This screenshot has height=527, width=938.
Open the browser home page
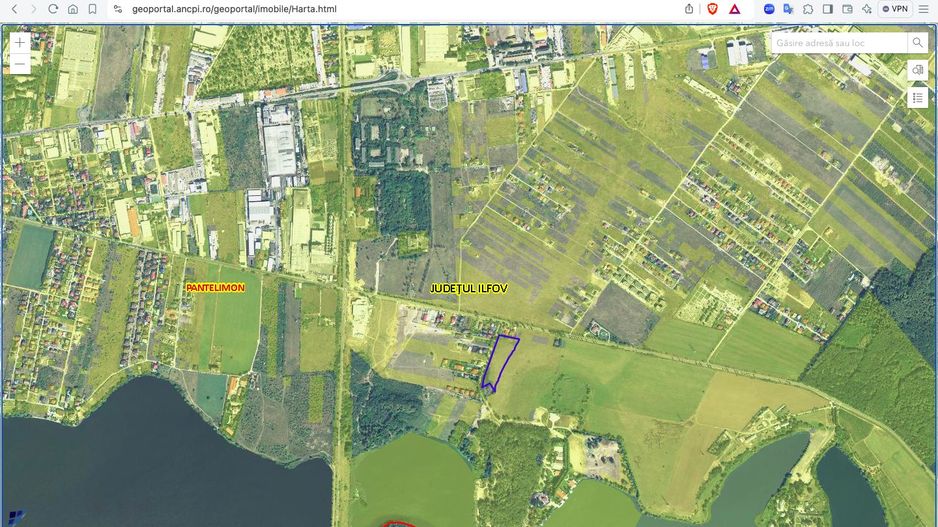tap(72, 9)
